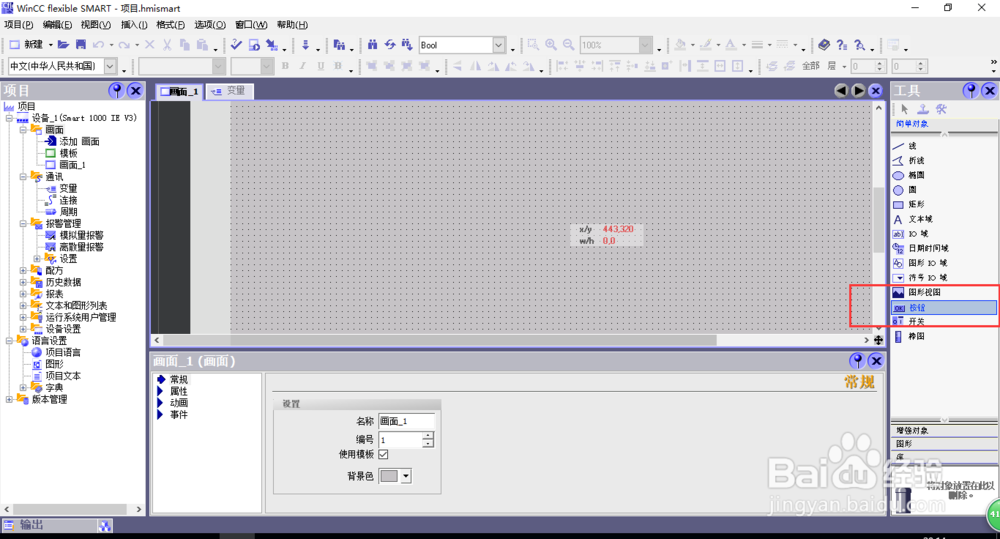Select the IO field (IO 域) tool
The width and height of the screenshot is (1000, 539).
click(x=944, y=234)
